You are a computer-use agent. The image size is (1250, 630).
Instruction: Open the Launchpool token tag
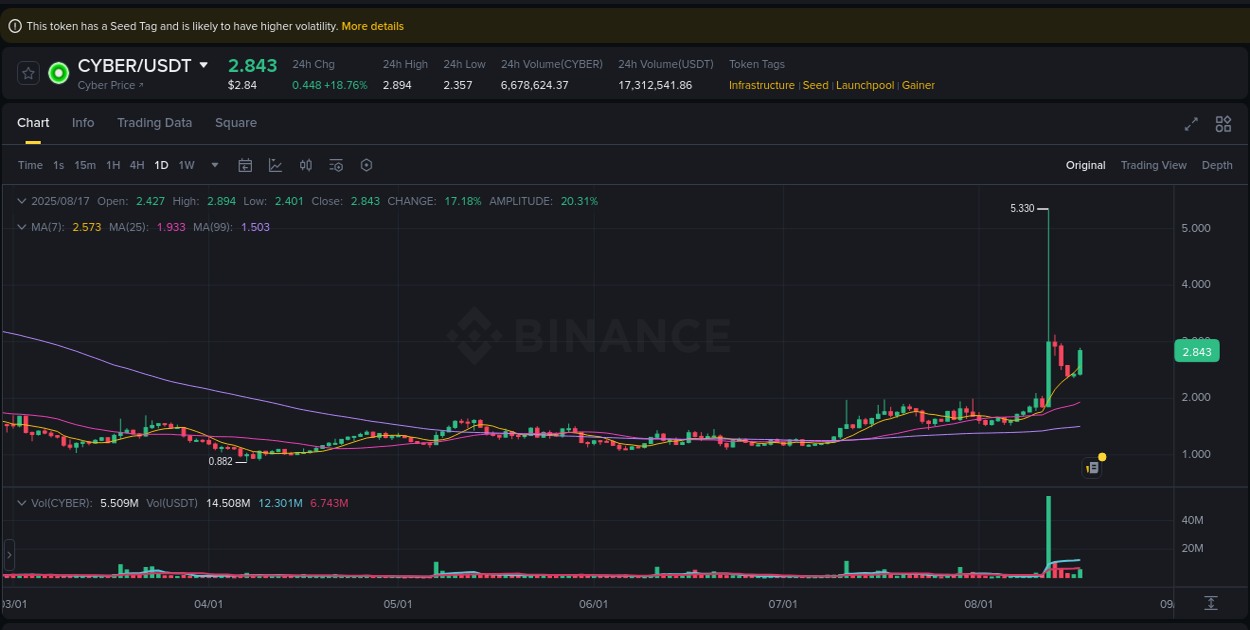[864, 85]
